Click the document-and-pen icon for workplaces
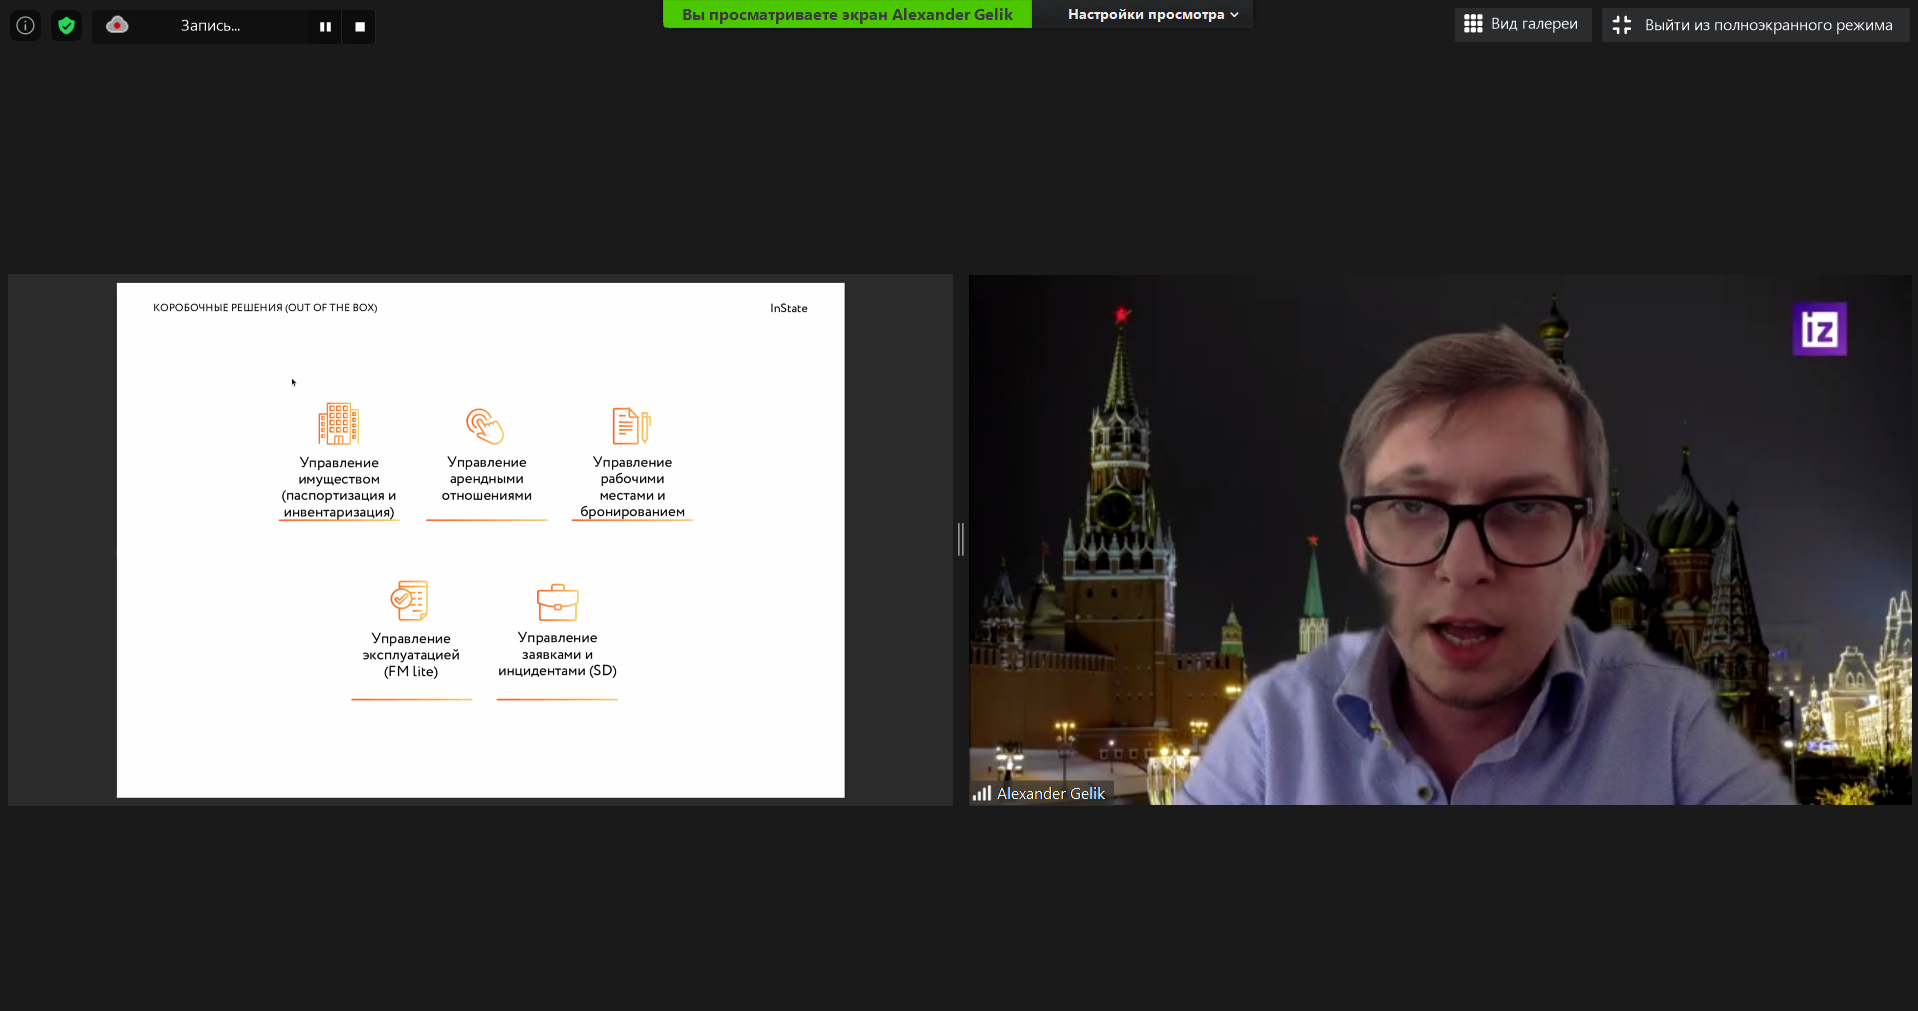The image size is (1918, 1011). pyautogui.click(x=632, y=425)
